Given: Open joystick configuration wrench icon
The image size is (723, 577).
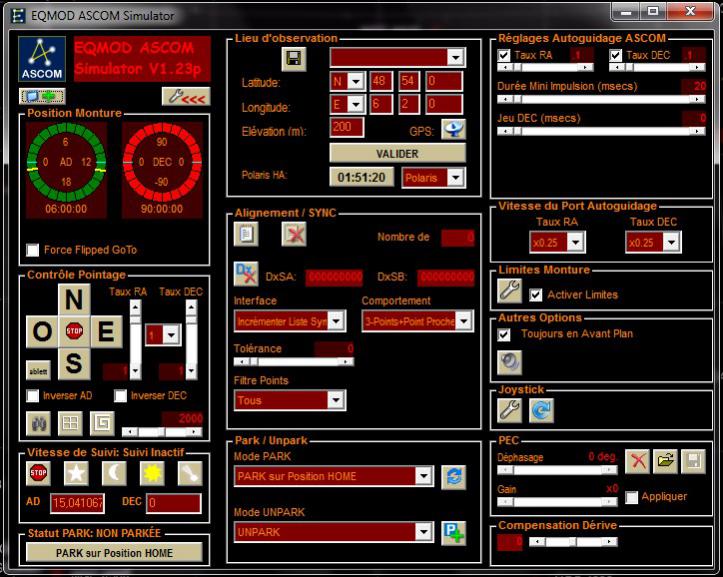Looking at the screenshot, I should coord(510,410).
